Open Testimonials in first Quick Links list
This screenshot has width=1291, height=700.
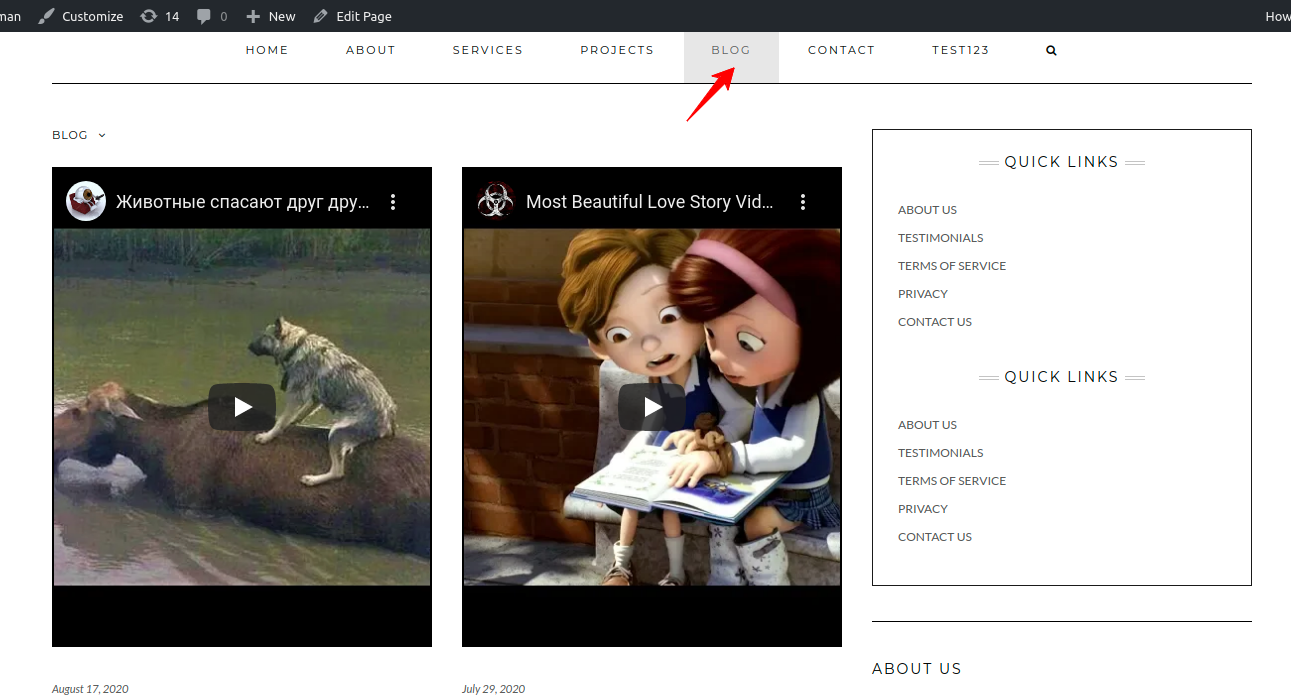click(940, 238)
